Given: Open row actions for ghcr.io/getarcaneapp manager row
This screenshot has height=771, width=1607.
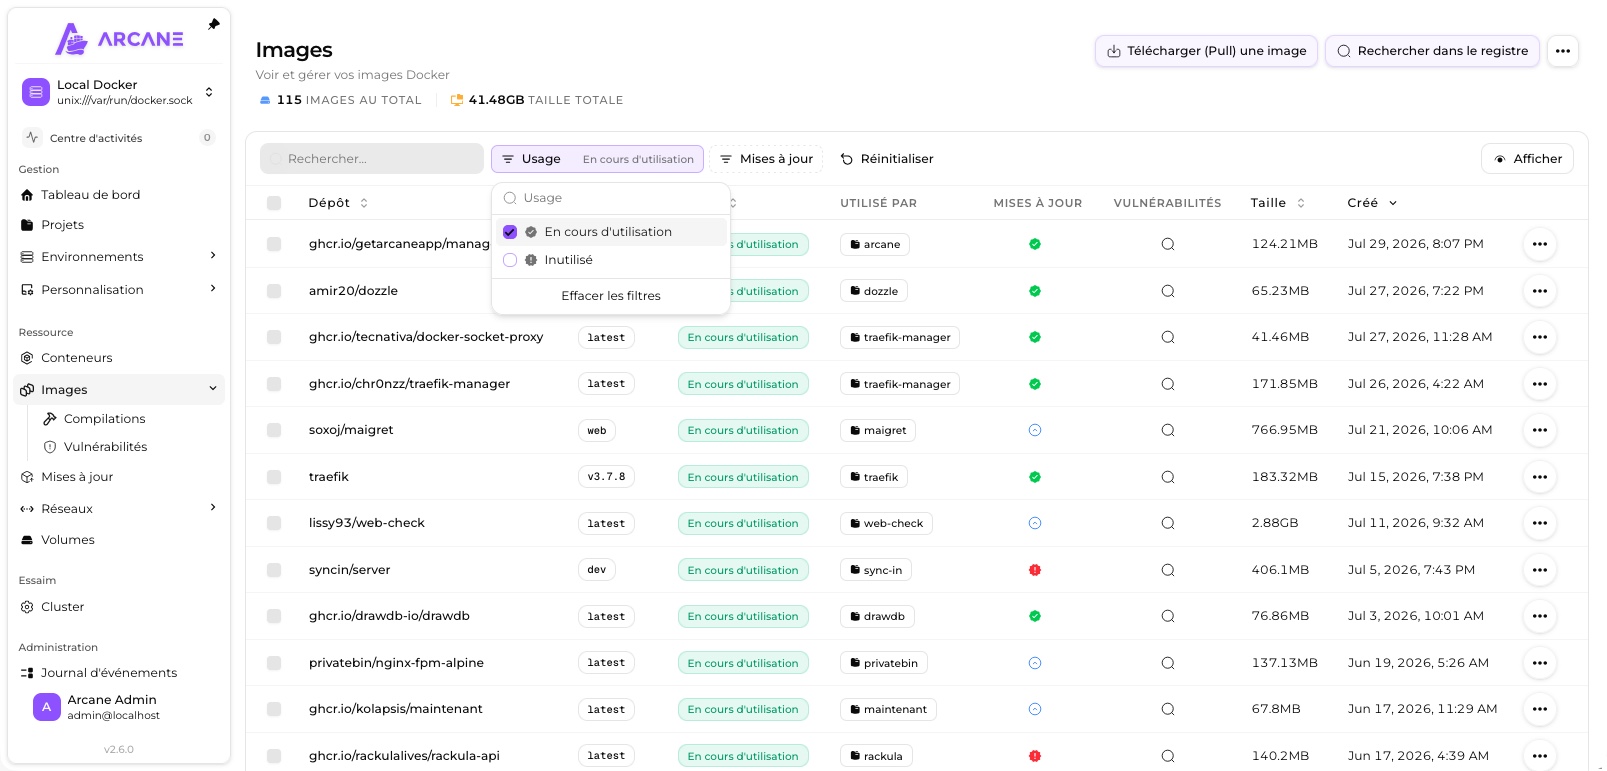Looking at the screenshot, I should pos(1539,244).
